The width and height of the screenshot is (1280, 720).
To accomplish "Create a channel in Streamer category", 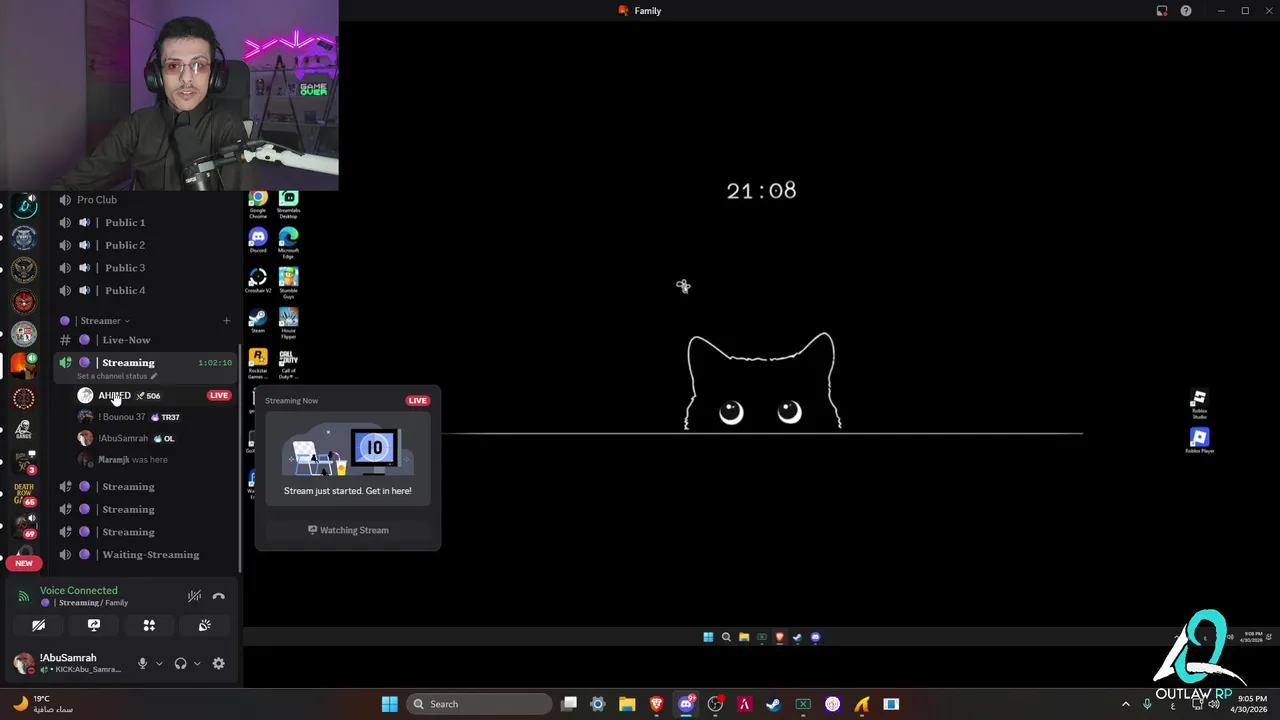I will 226,321.
